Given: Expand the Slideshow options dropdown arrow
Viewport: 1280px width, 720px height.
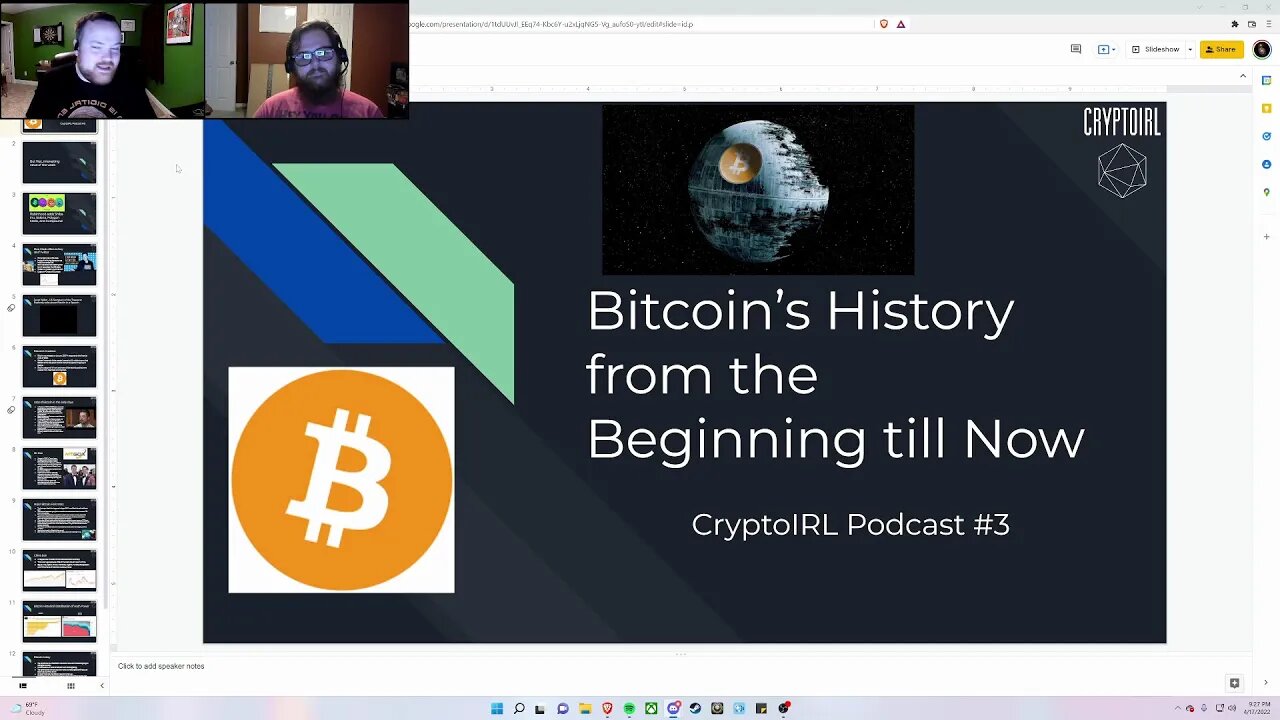Looking at the screenshot, I should (1190, 49).
